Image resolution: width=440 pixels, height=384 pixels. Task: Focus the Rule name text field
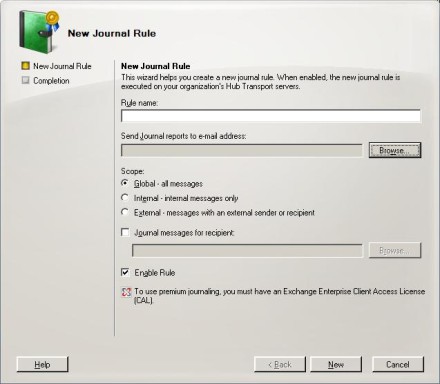point(271,116)
